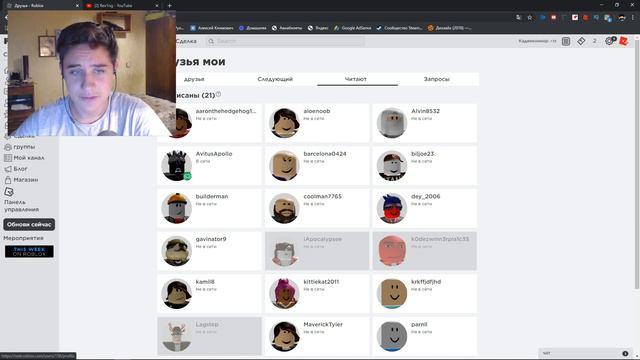The height and width of the screenshot is (360, 640).
Task: Click the Lagstep greyed-out card
Action: 209,336
